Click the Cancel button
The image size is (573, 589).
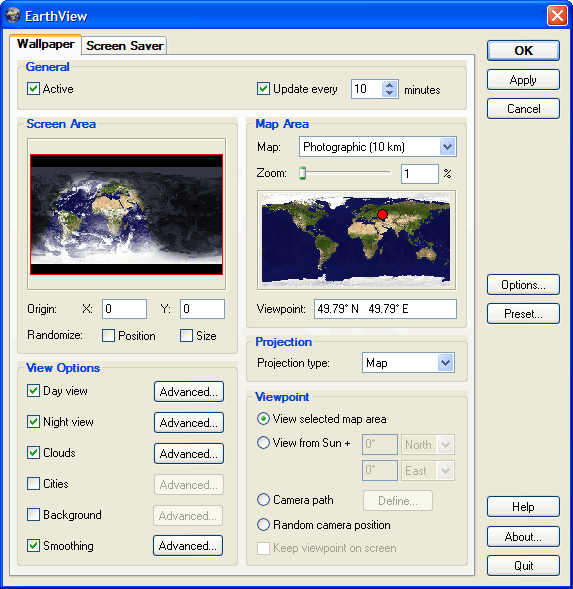point(523,109)
